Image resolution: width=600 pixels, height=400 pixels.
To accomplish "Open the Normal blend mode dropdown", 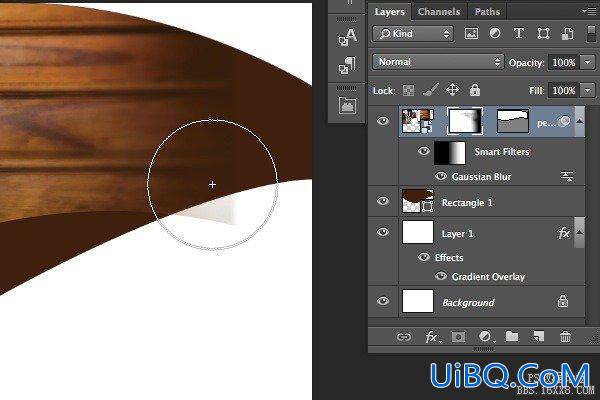I will click(437, 62).
